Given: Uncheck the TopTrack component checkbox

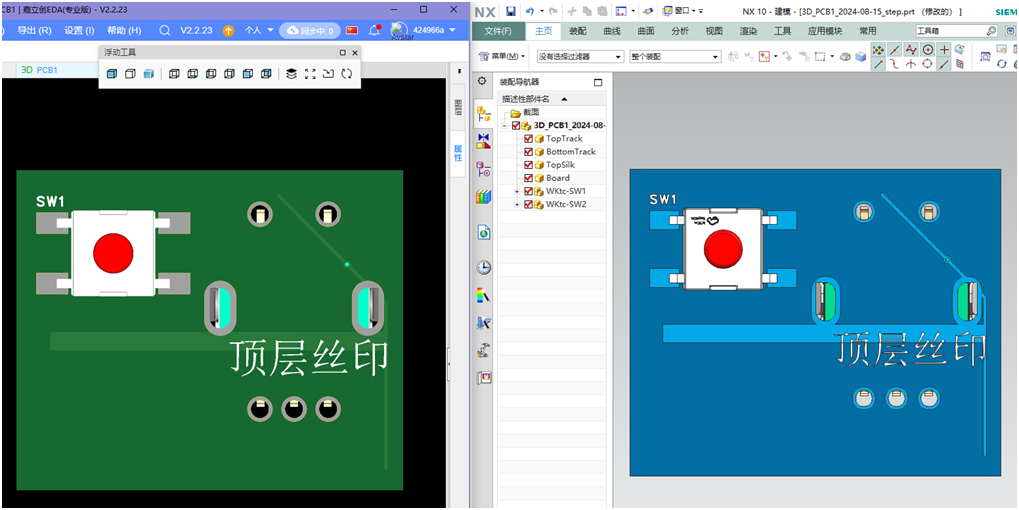Looking at the screenshot, I should tap(529, 139).
